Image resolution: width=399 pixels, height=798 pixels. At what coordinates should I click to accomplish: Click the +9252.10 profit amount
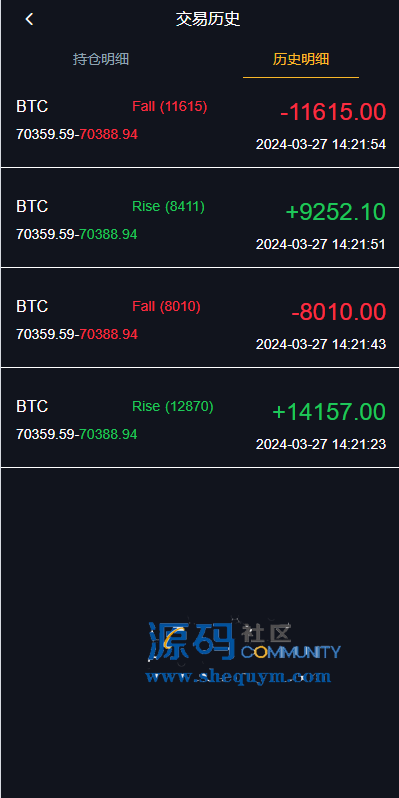pyautogui.click(x=335, y=212)
